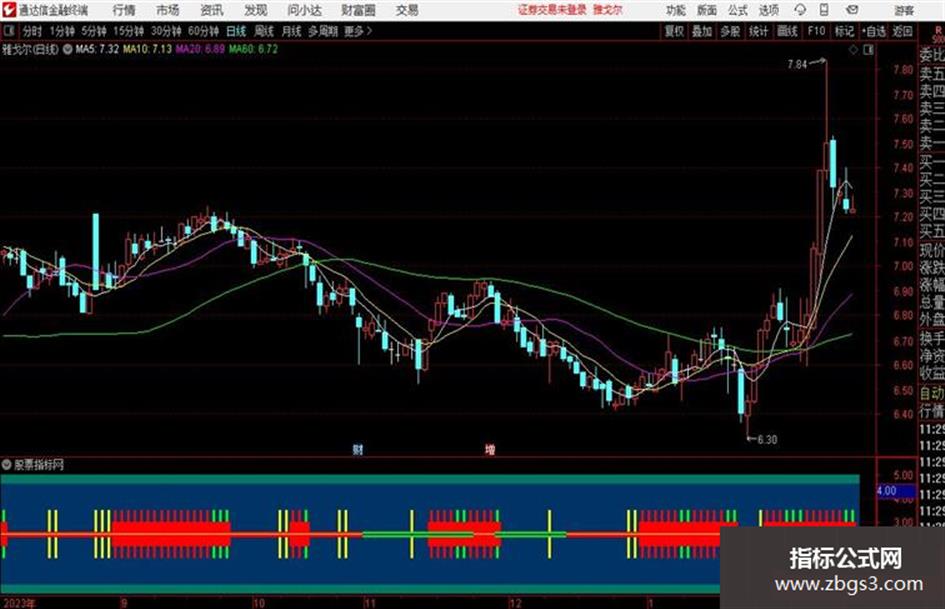Click the MA10: 7.13 label
Viewport: 945px width, 609px height.
(x=148, y=49)
